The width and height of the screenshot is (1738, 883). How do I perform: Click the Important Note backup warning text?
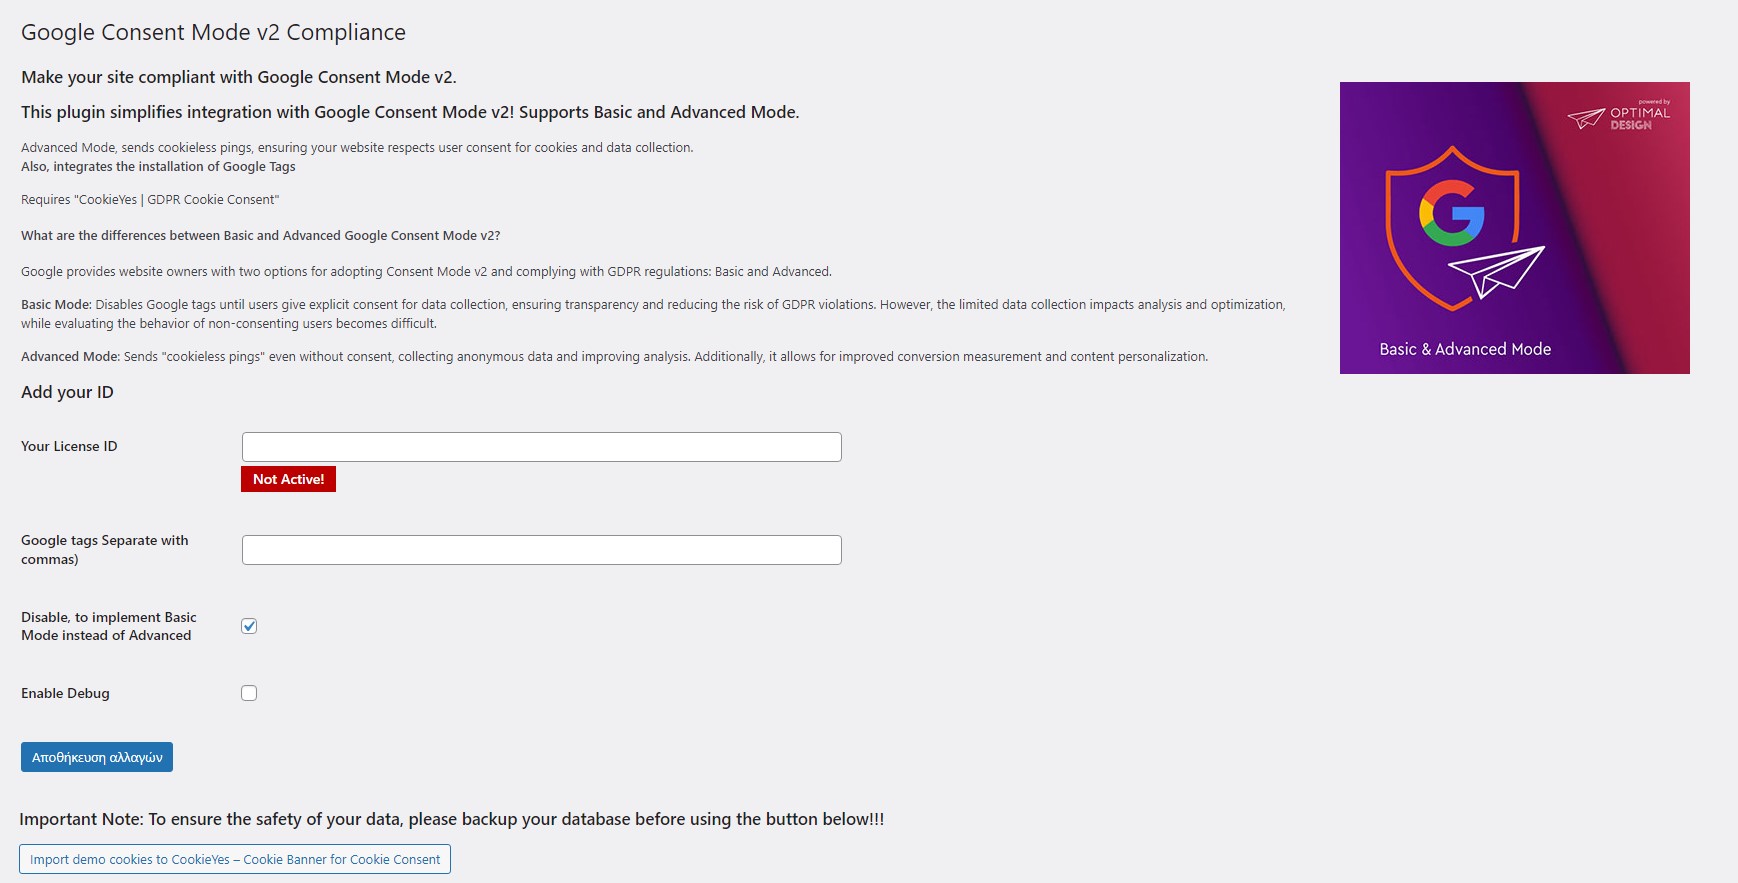point(452,819)
